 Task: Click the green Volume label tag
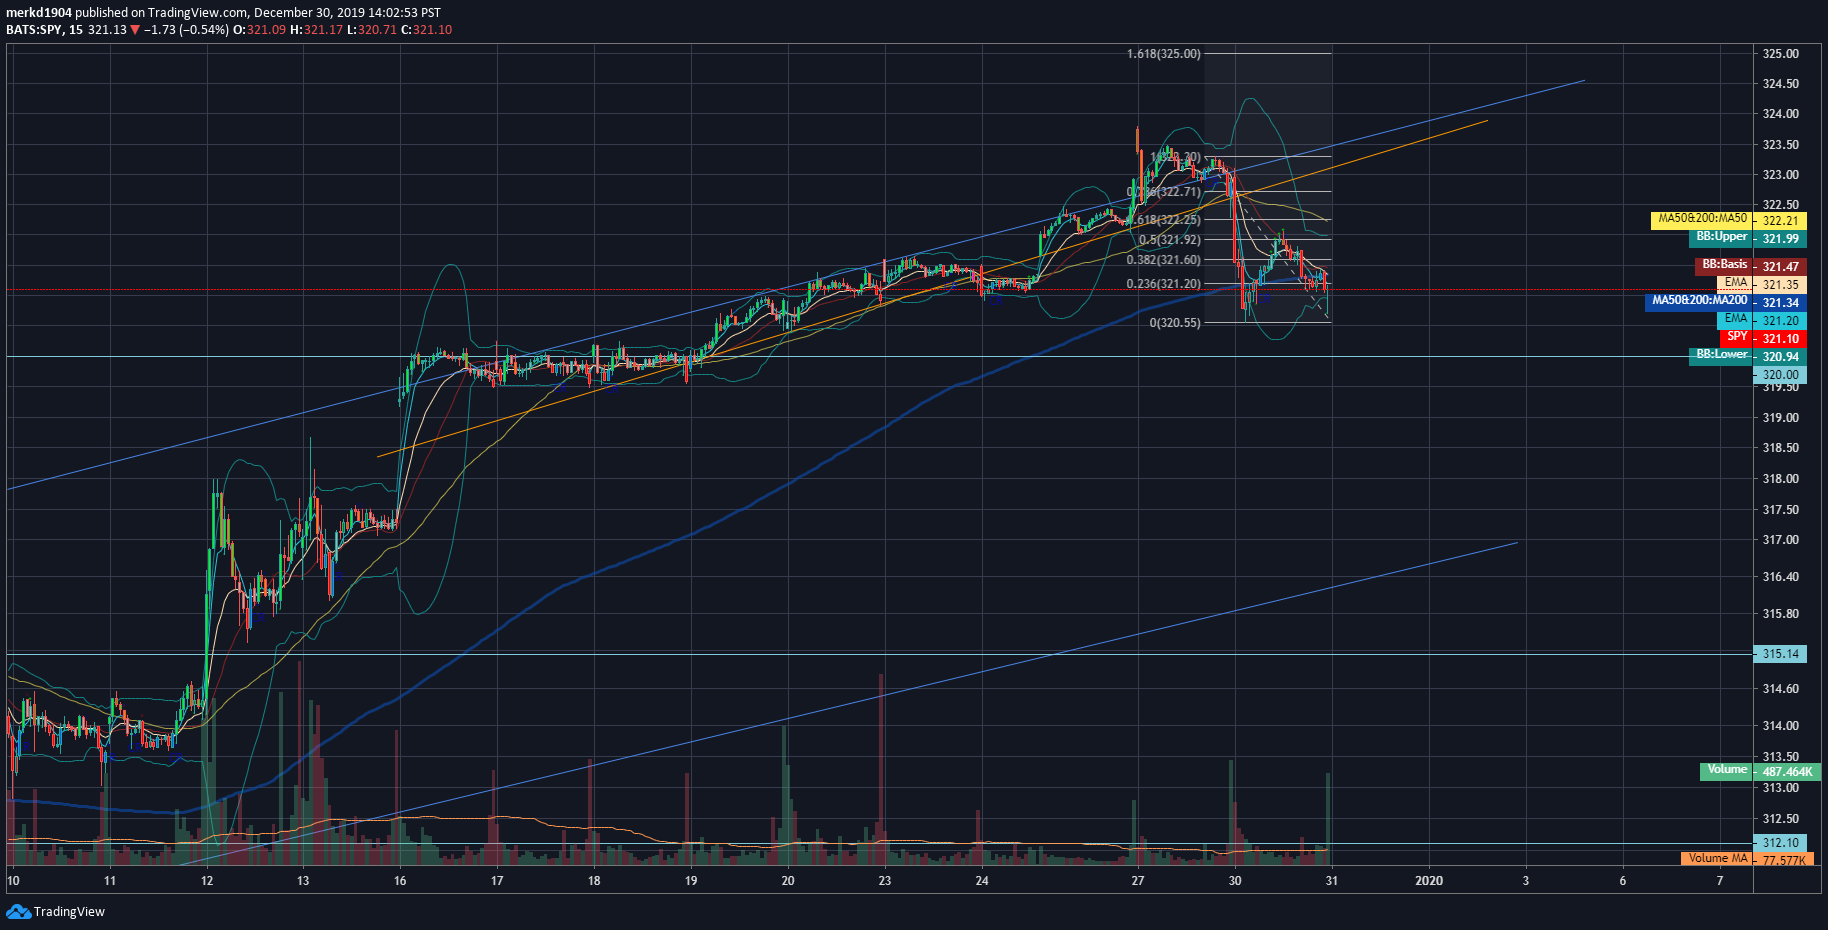pyautogui.click(x=1727, y=770)
